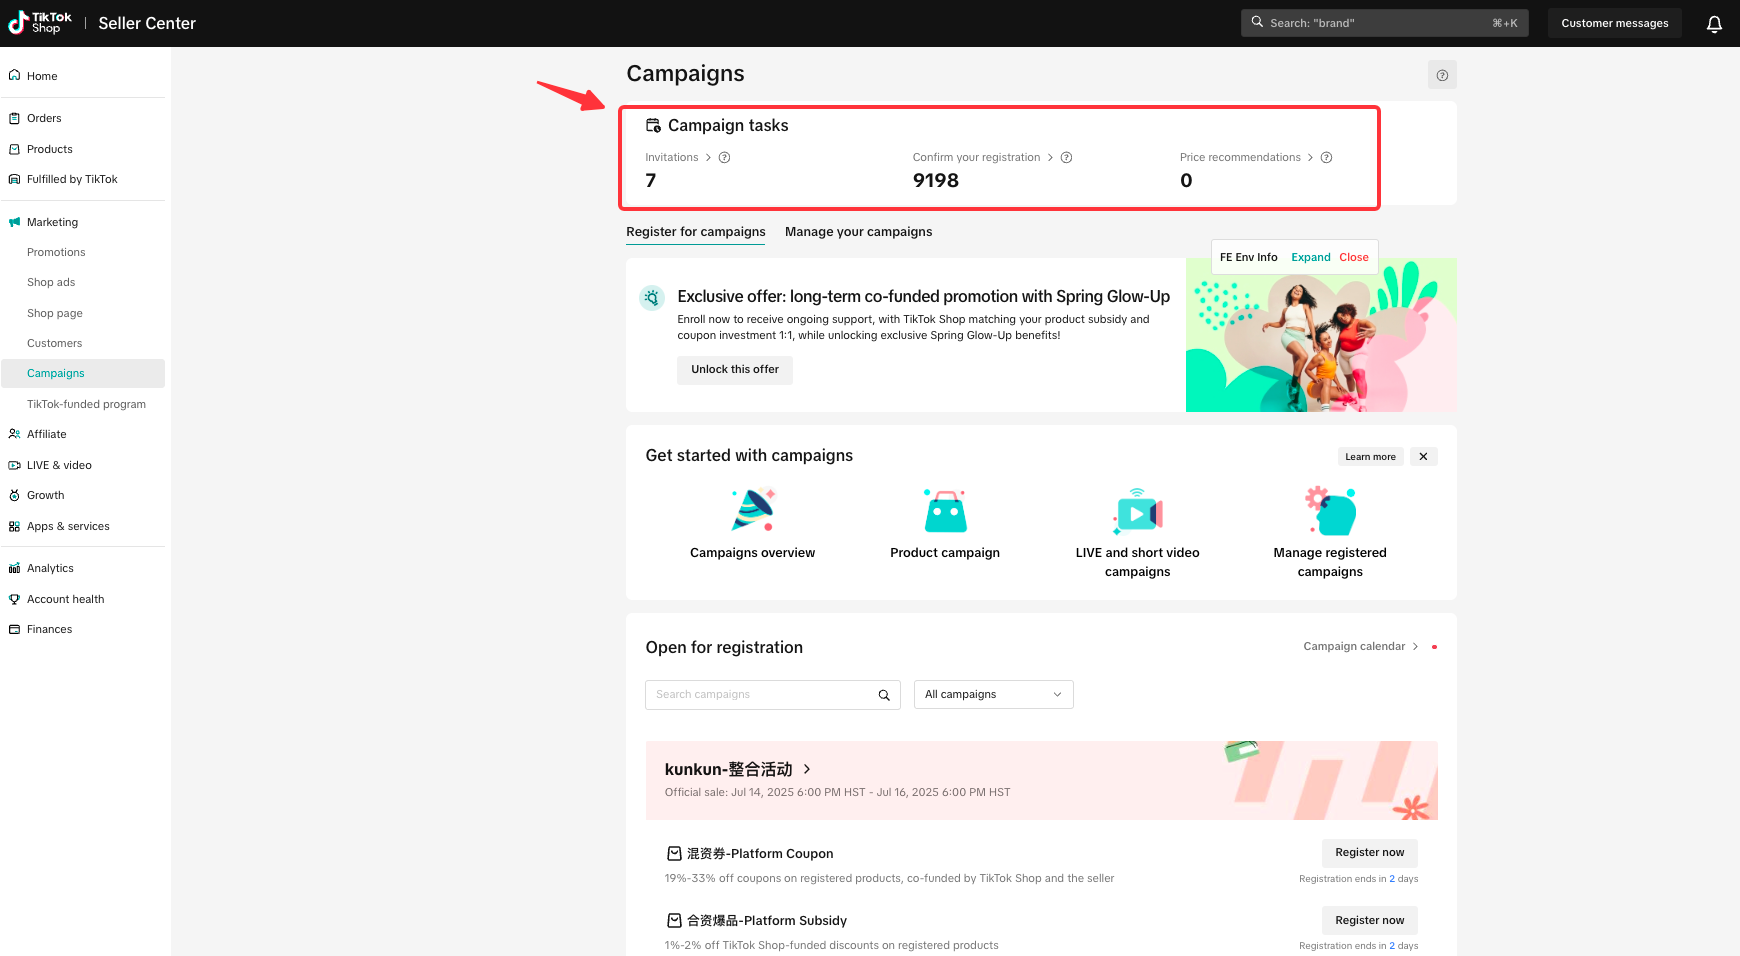
Task: Register now for the Platform Coupon
Action: (x=1369, y=853)
